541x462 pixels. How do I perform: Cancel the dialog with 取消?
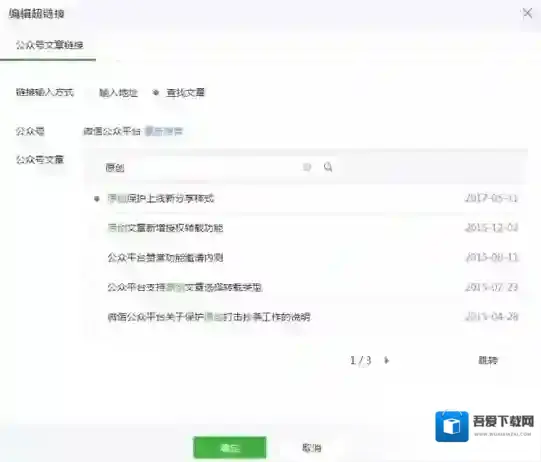[312, 448]
